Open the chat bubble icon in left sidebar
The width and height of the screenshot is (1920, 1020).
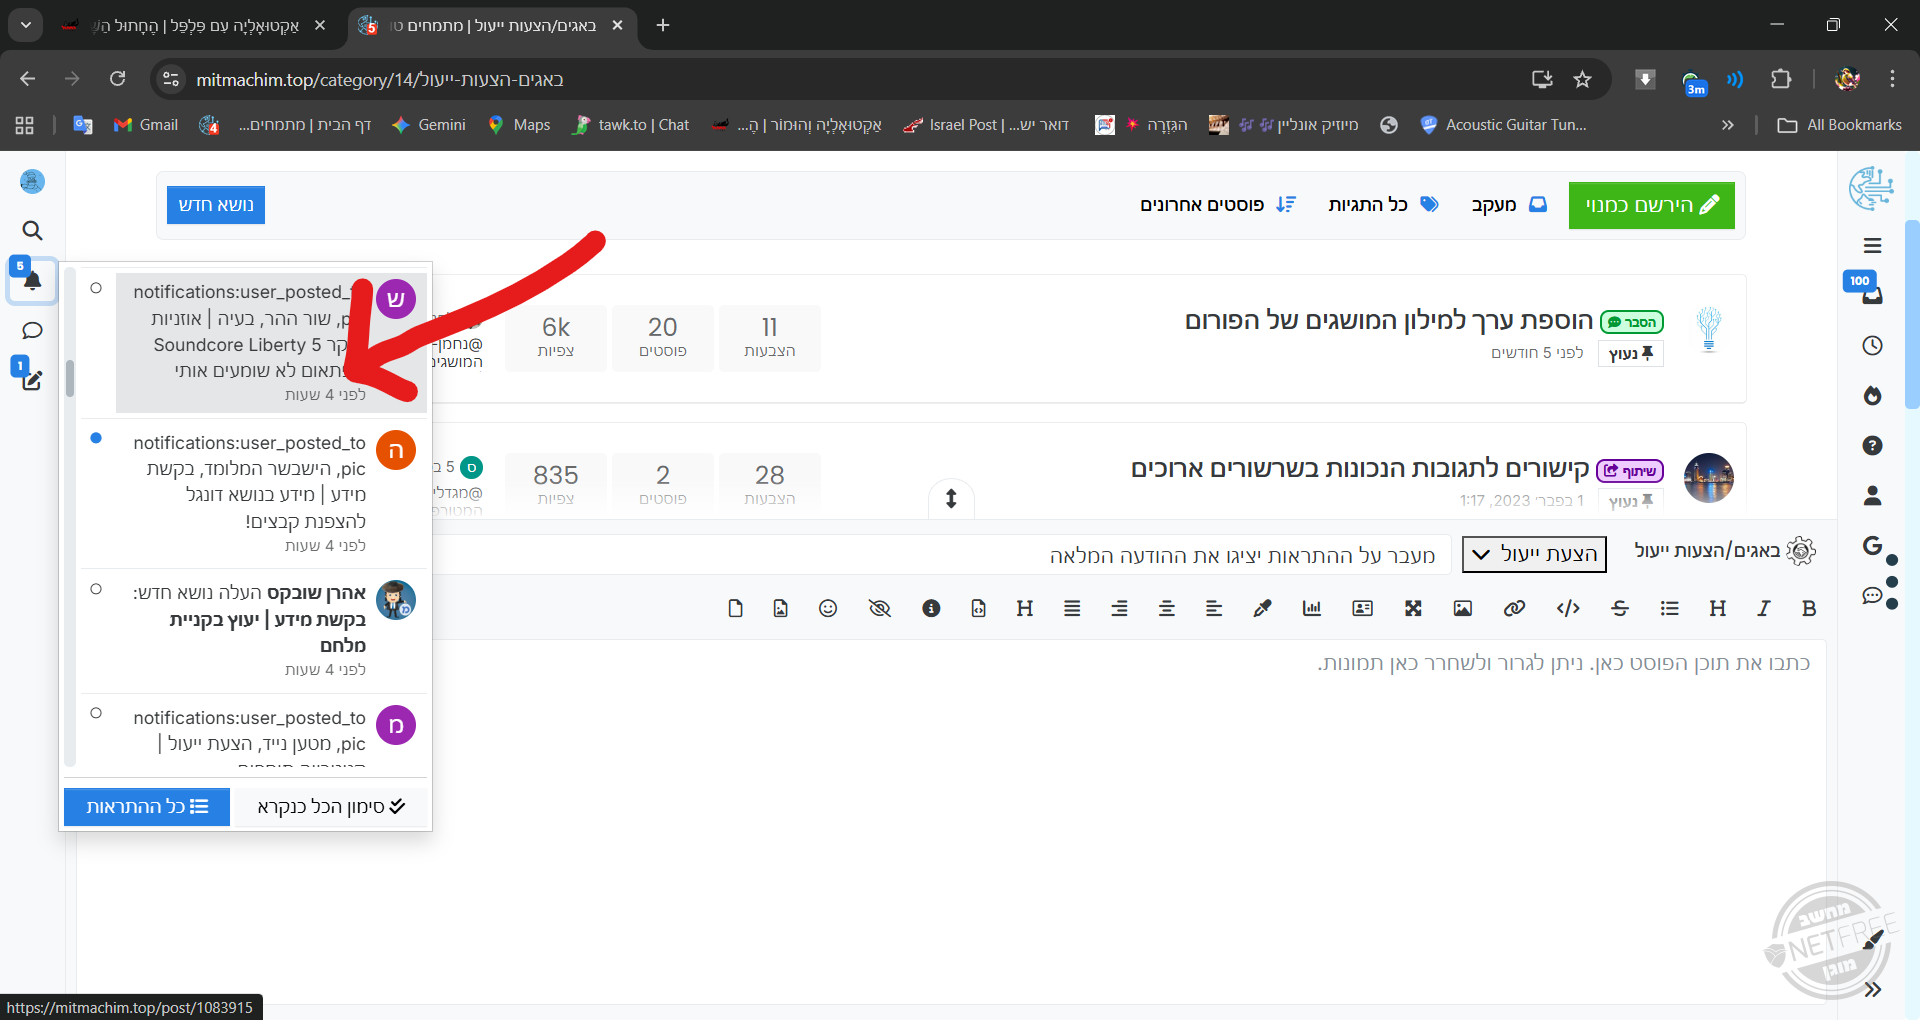pyautogui.click(x=32, y=331)
